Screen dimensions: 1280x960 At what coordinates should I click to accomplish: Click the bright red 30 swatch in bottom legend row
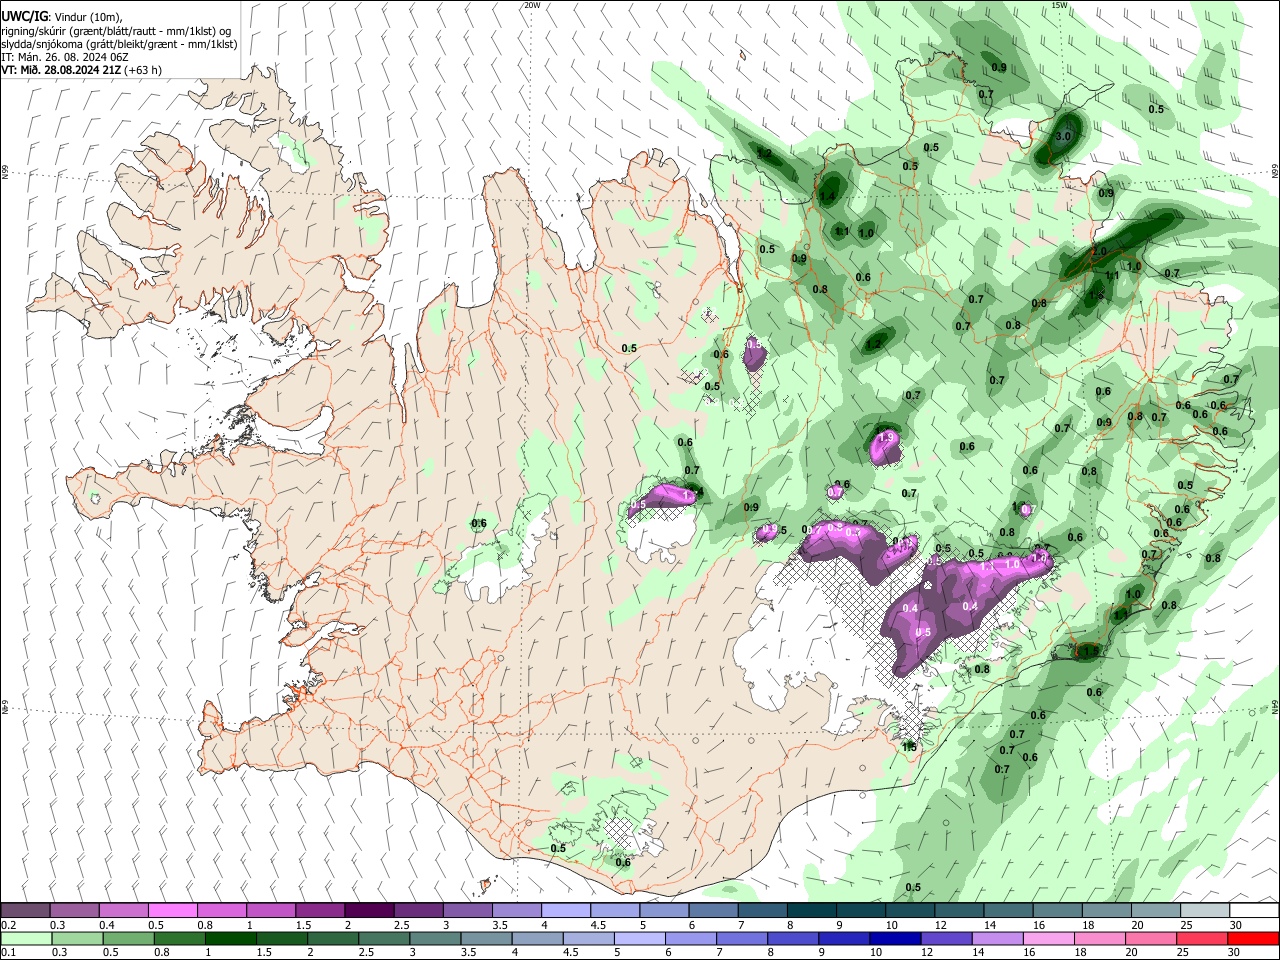[1253, 938]
